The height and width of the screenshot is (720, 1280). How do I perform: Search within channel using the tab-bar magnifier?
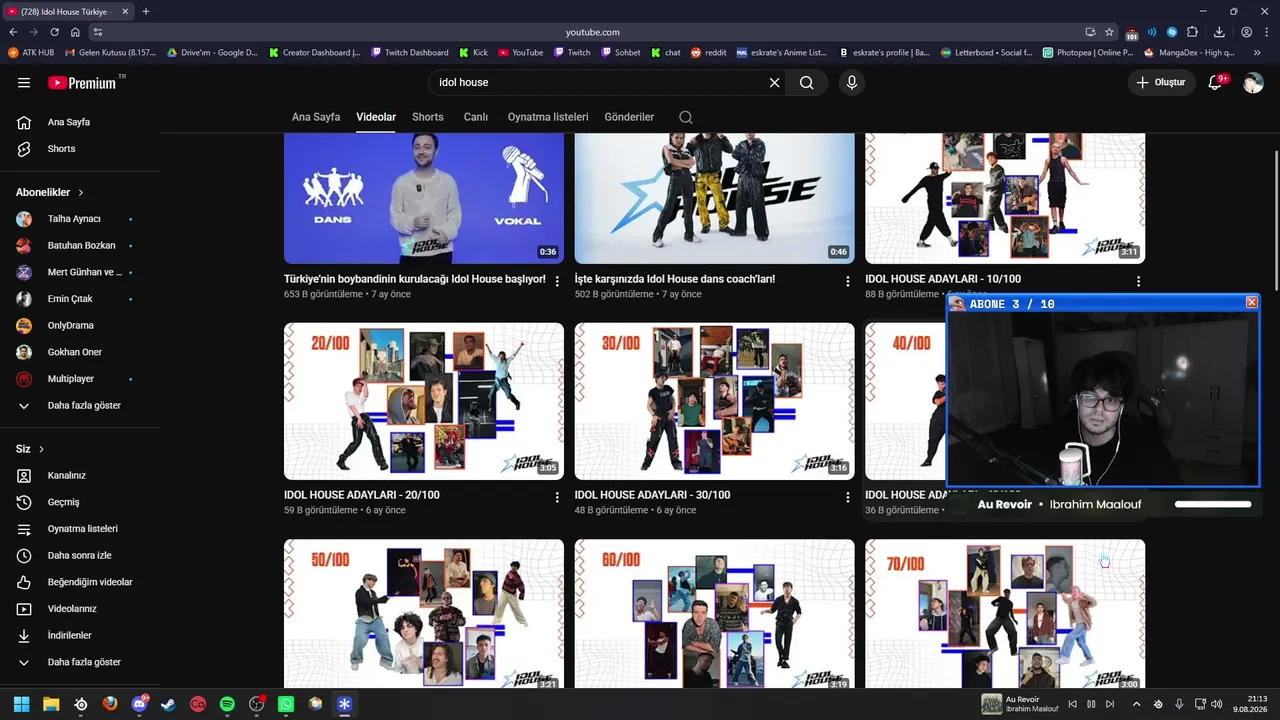tap(686, 117)
